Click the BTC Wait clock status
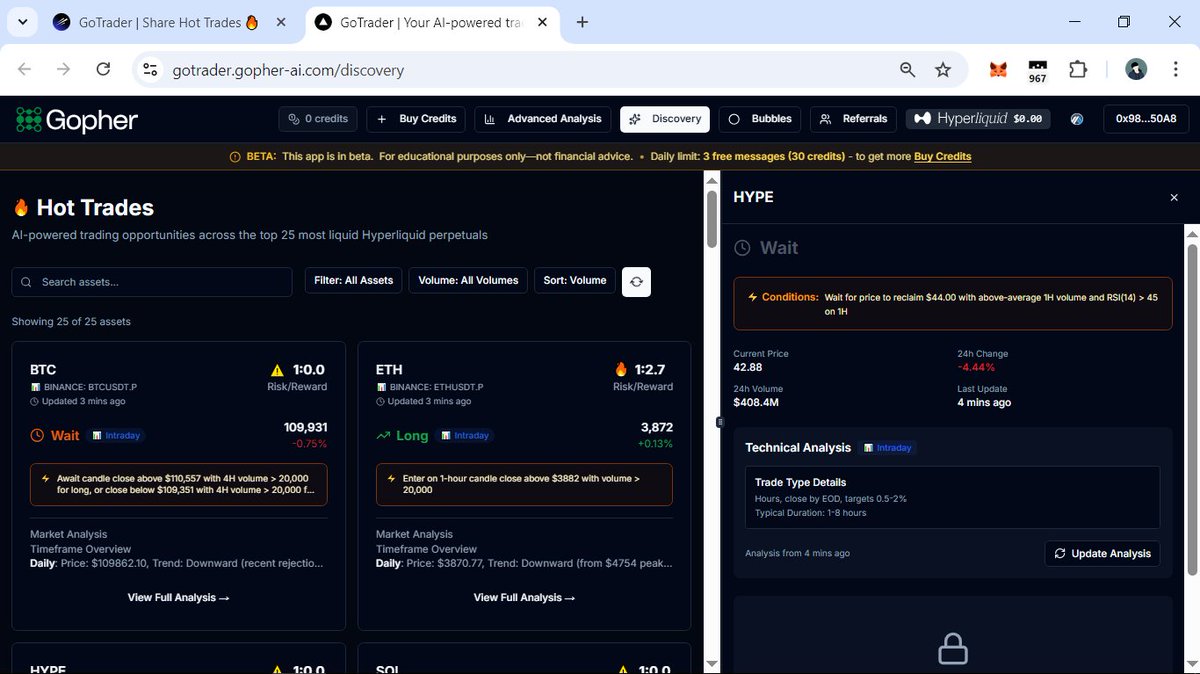 pyautogui.click(x=55, y=435)
